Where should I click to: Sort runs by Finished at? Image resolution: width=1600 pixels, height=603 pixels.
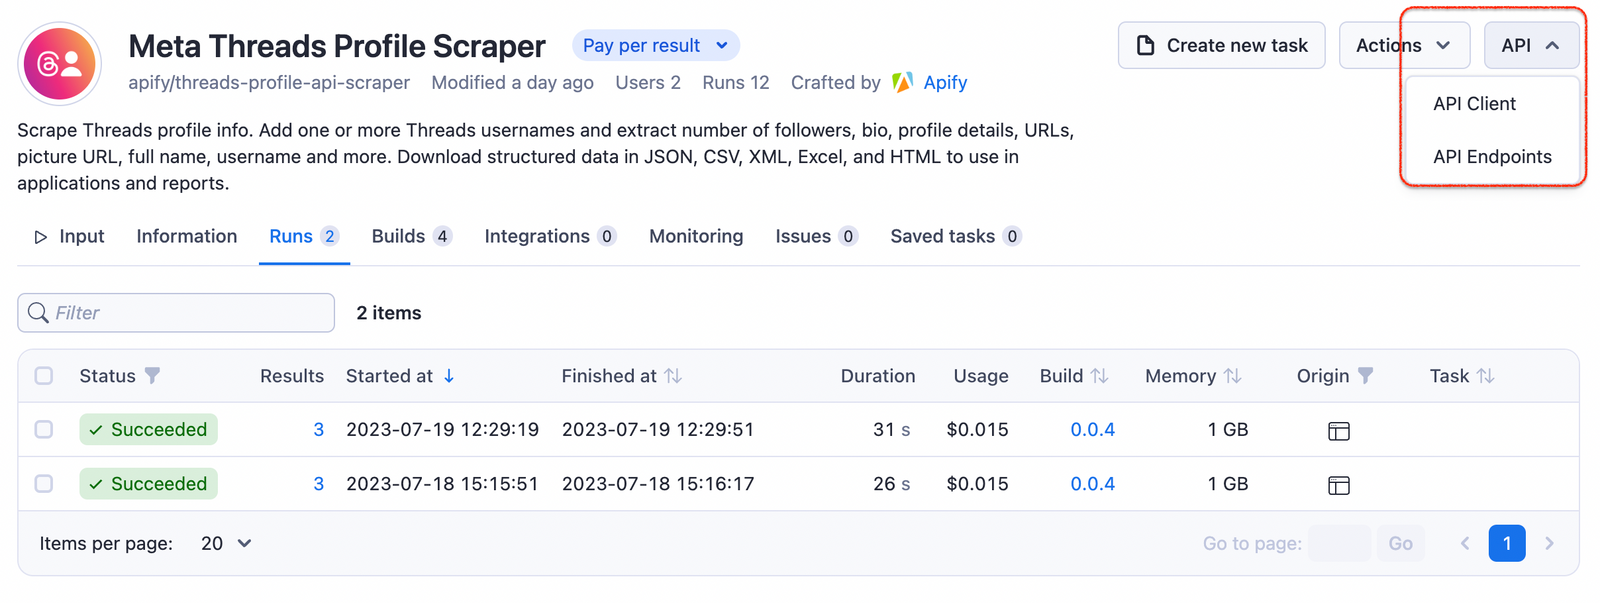coord(673,376)
